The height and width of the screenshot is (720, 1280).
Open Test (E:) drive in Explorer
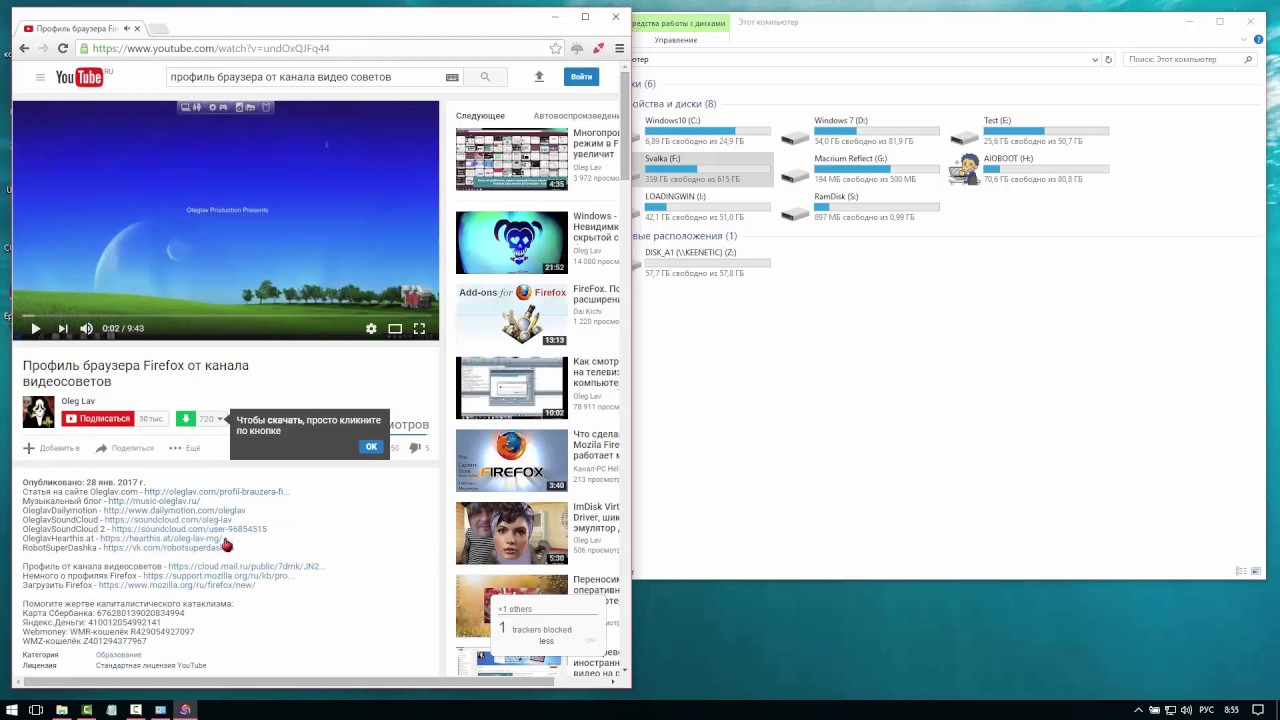pyautogui.click(x=1030, y=131)
